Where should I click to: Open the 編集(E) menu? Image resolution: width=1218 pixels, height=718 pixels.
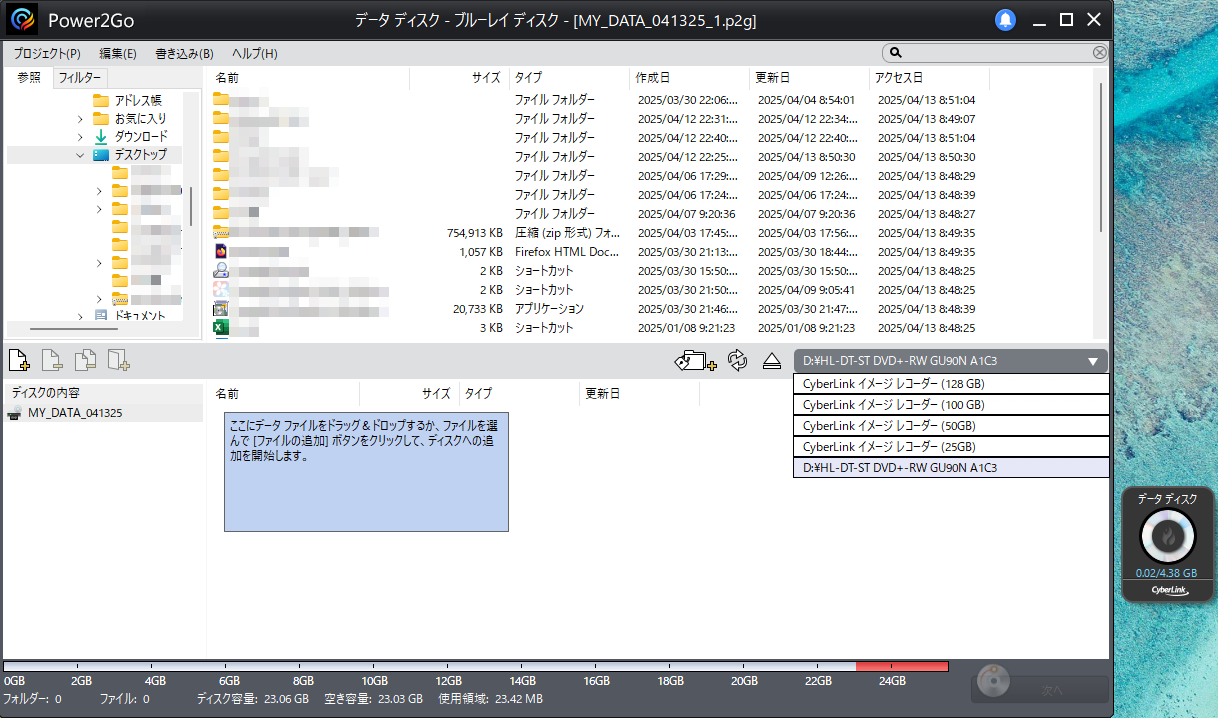pyautogui.click(x=118, y=53)
